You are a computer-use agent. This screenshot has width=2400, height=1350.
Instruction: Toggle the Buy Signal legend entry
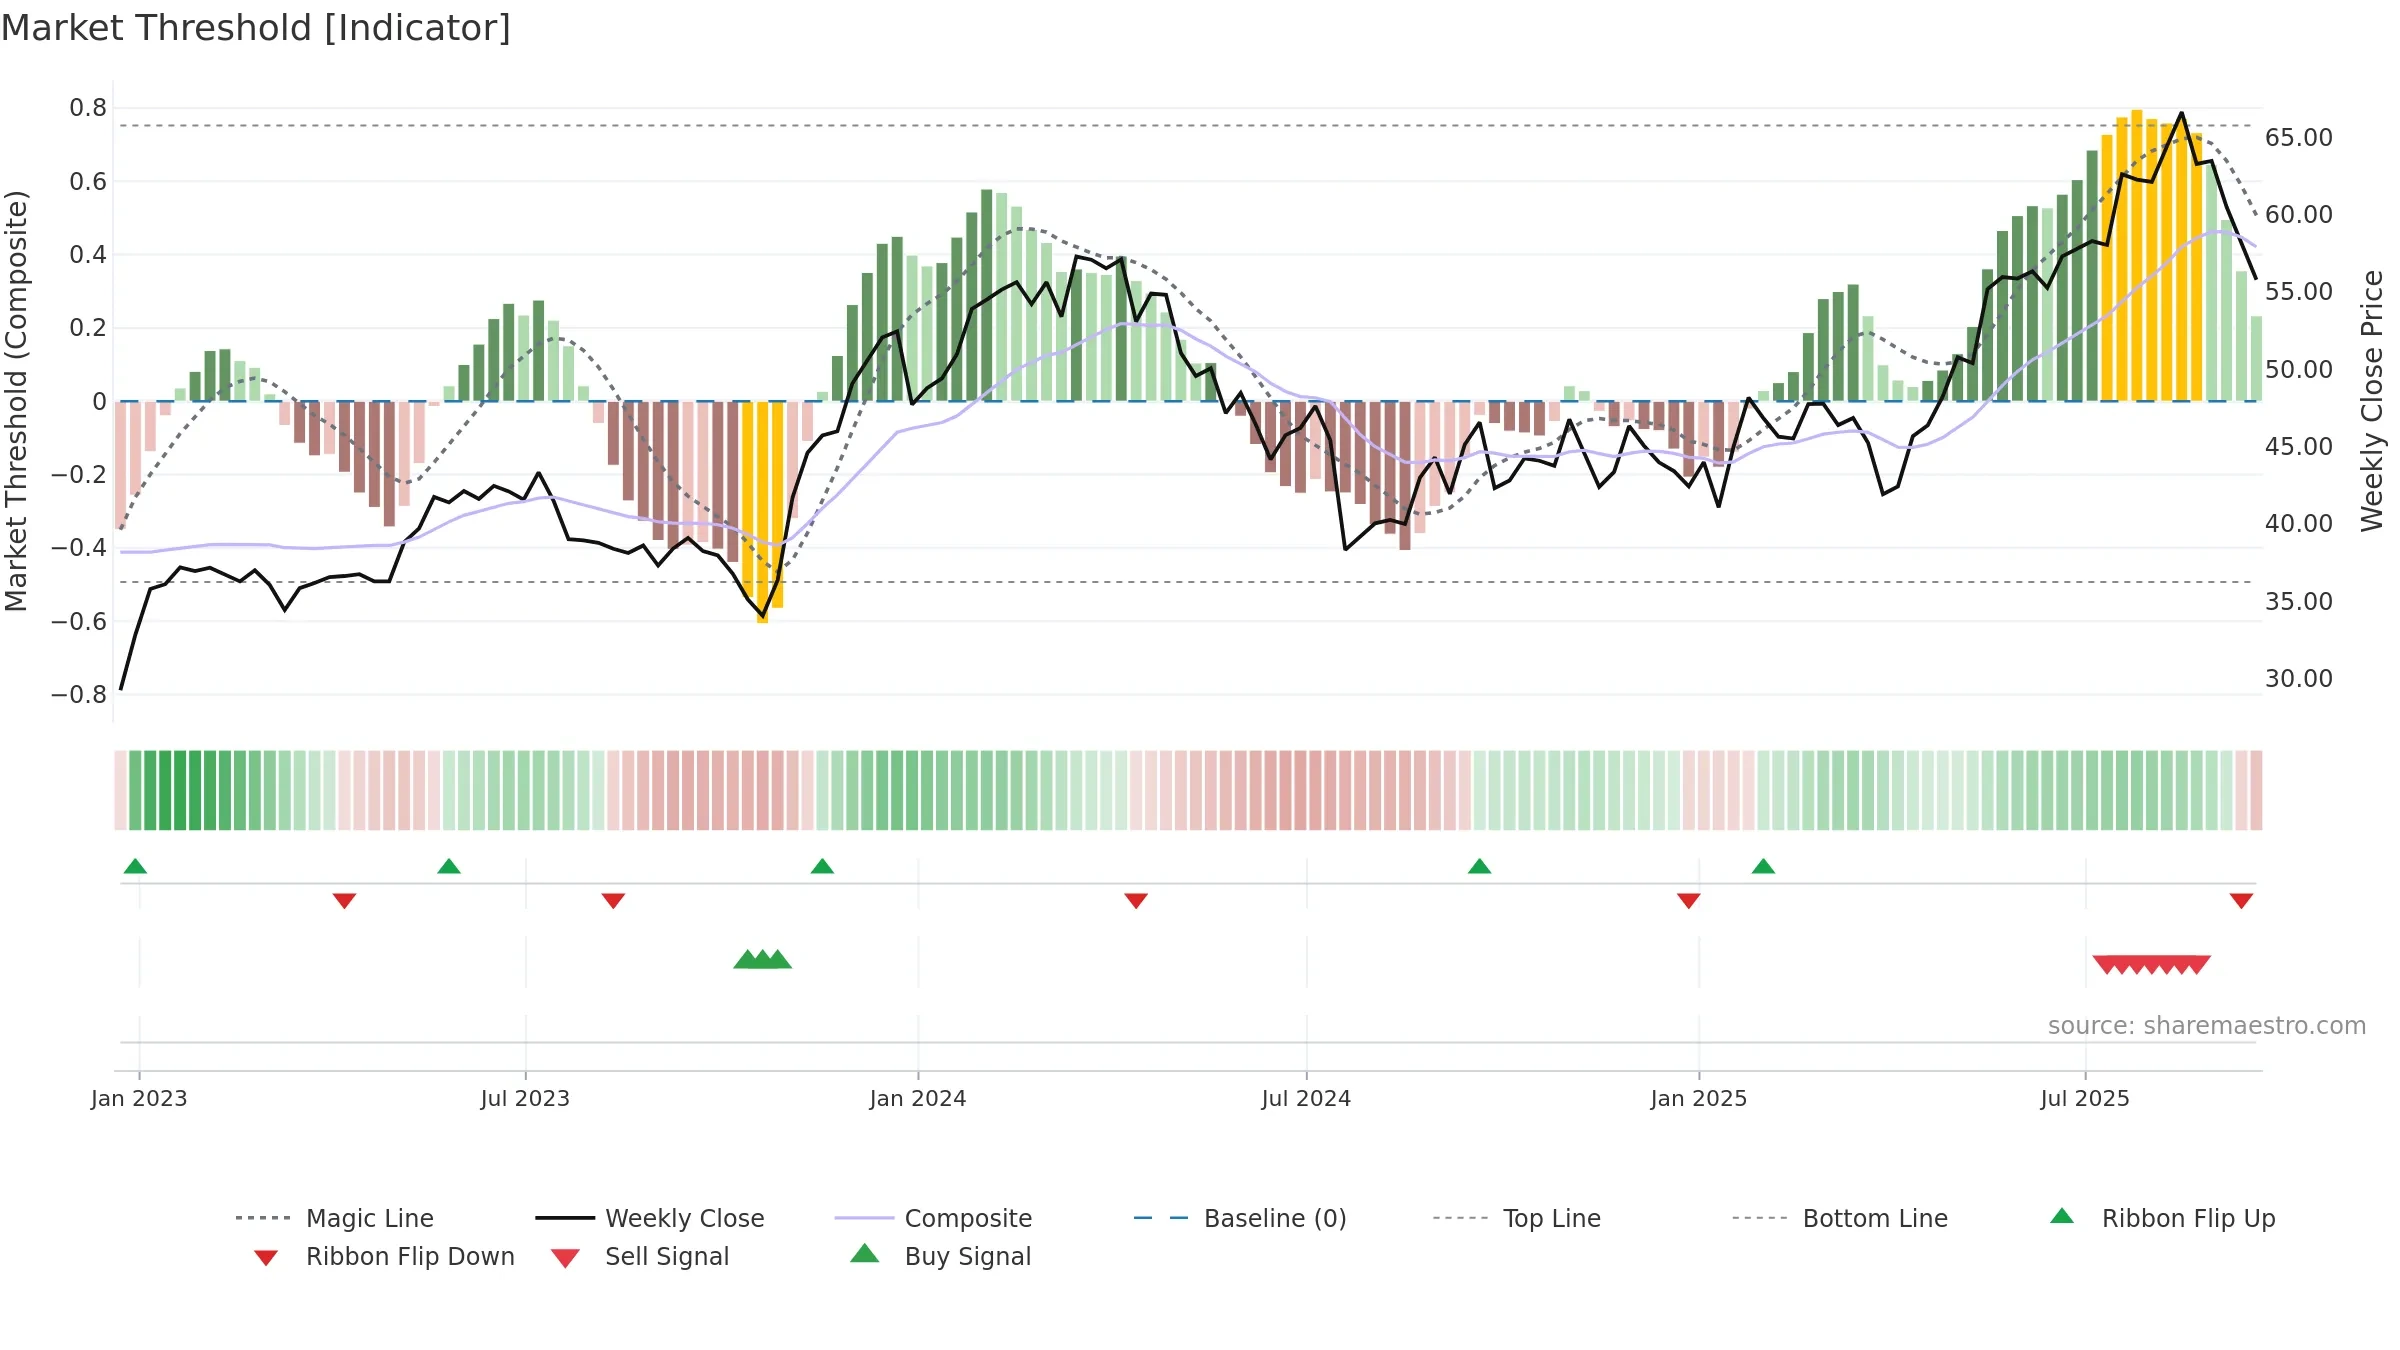click(x=940, y=1256)
